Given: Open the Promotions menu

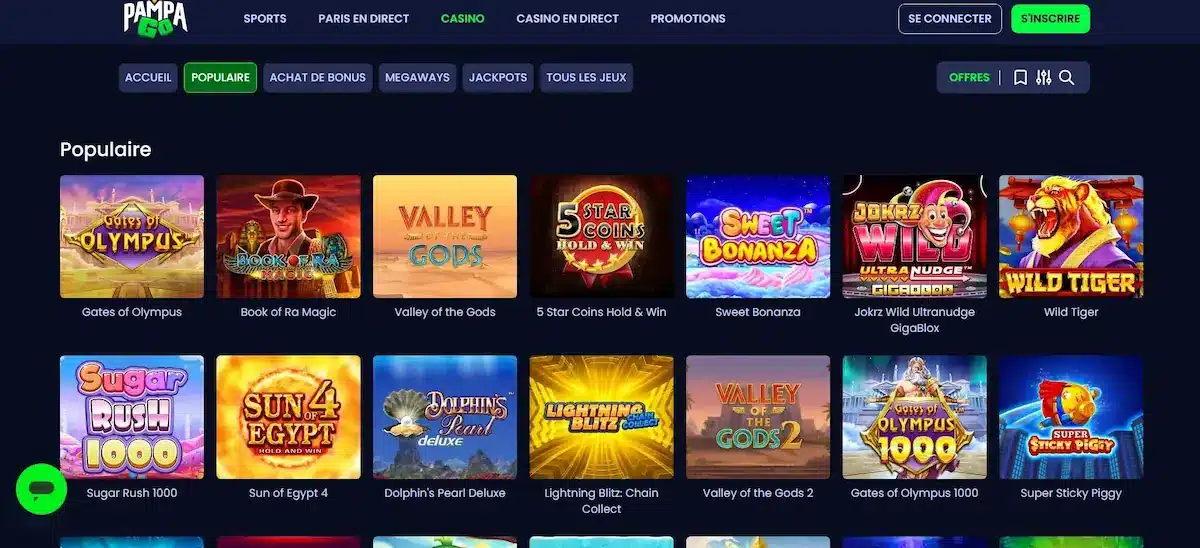Looking at the screenshot, I should pyautogui.click(x=688, y=18).
